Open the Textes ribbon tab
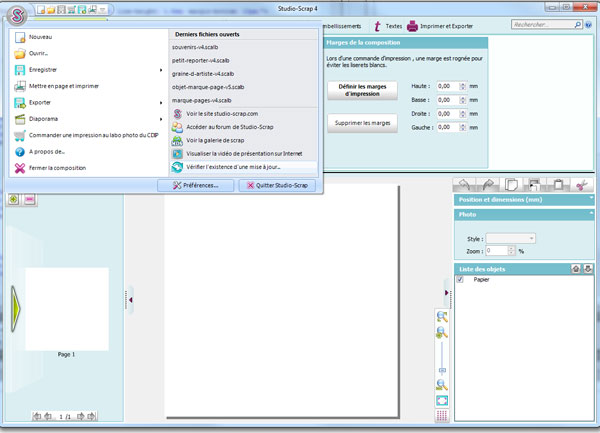This screenshot has height=433, width=600. click(x=388, y=26)
